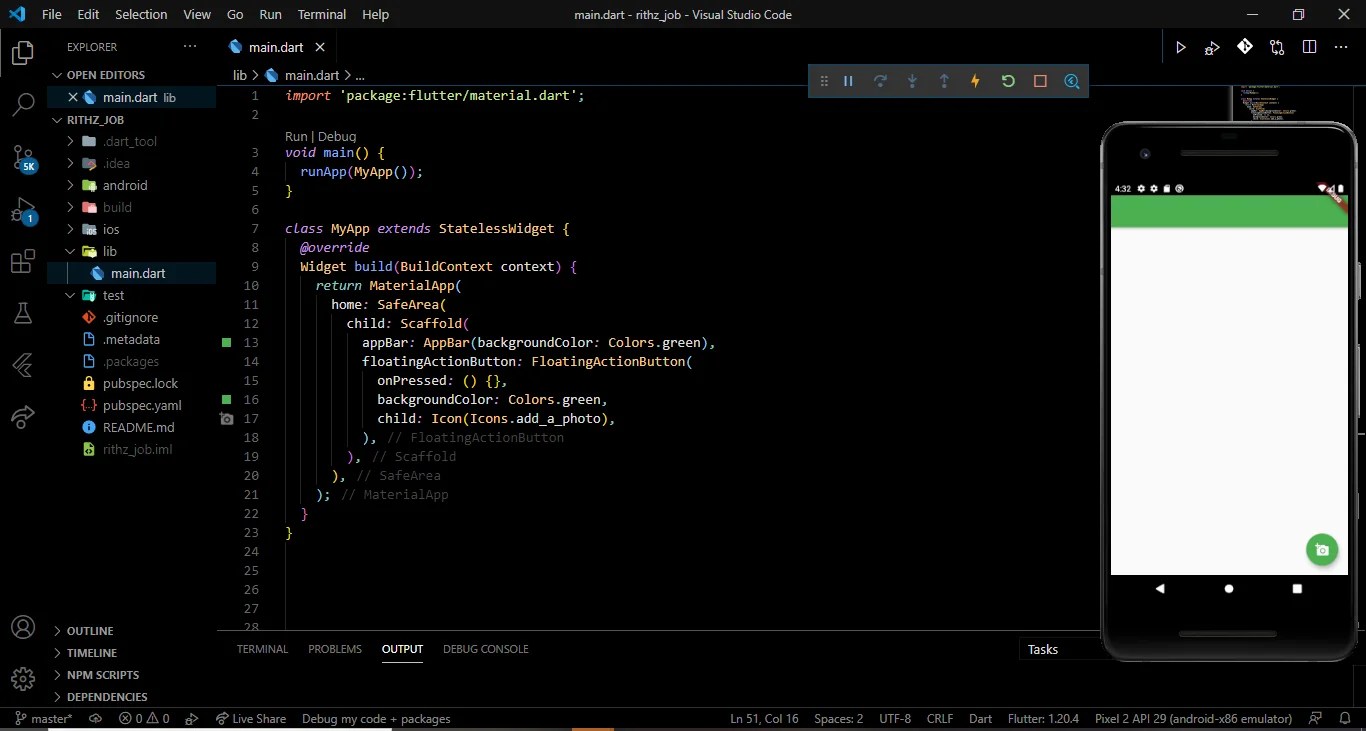Toggle the breakpoint on line 16
Viewport: 1366px width, 731px height.
click(226, 399)
